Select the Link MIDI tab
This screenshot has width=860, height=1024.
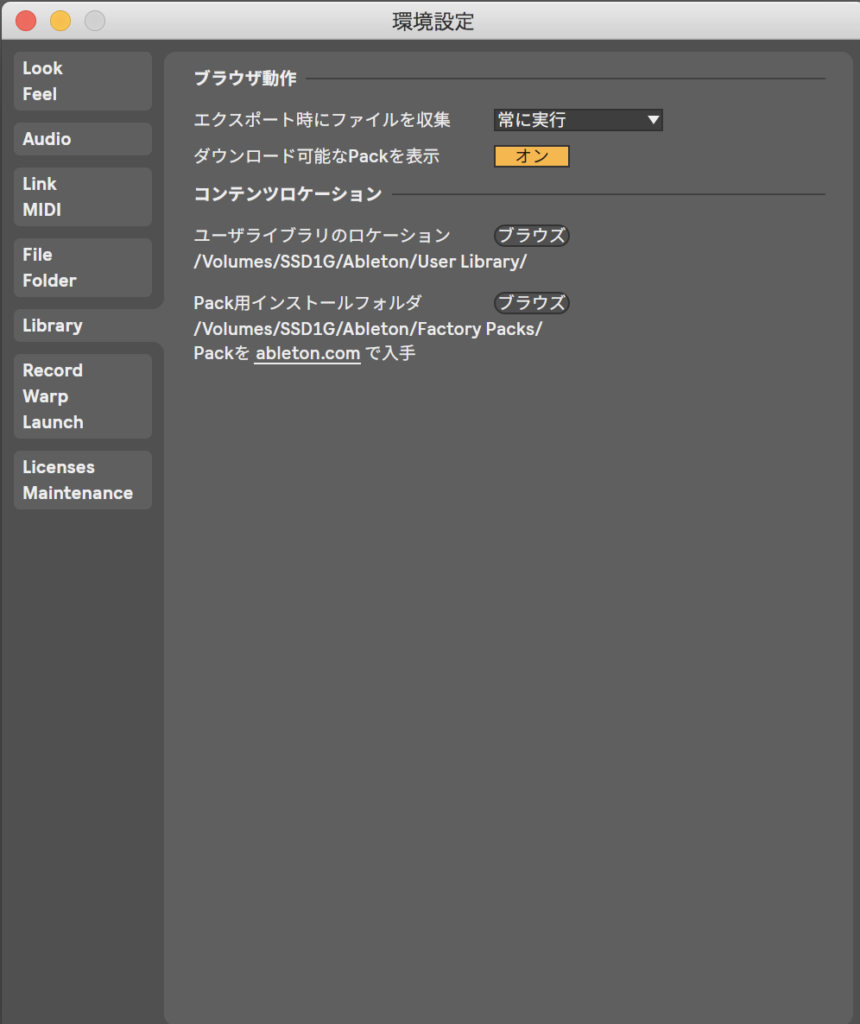click(x=82, y=197)
